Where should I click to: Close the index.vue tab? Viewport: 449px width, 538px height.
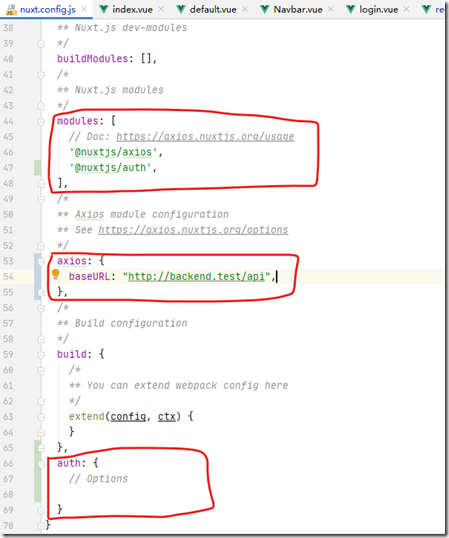161,9
